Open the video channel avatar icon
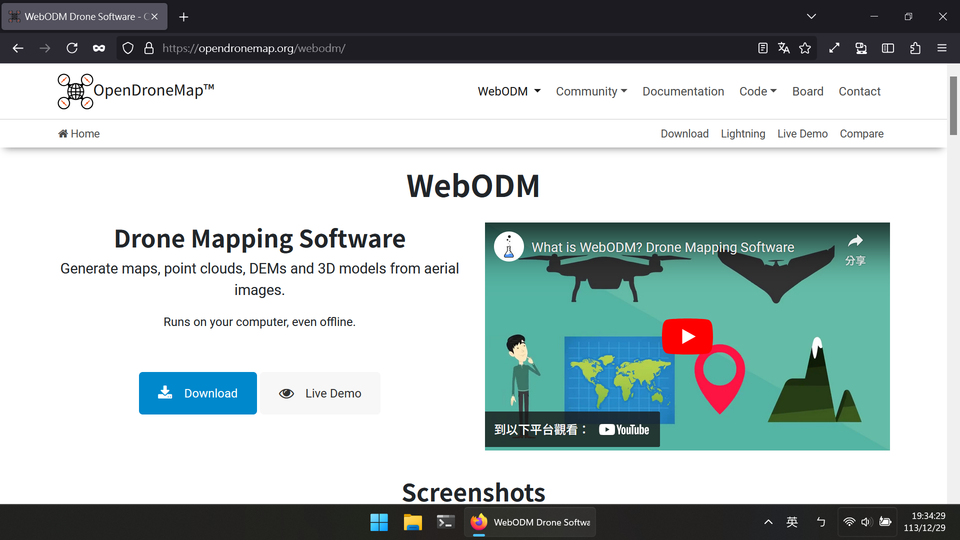The height and width of the screenshot is (540, 960). (509, 247)
